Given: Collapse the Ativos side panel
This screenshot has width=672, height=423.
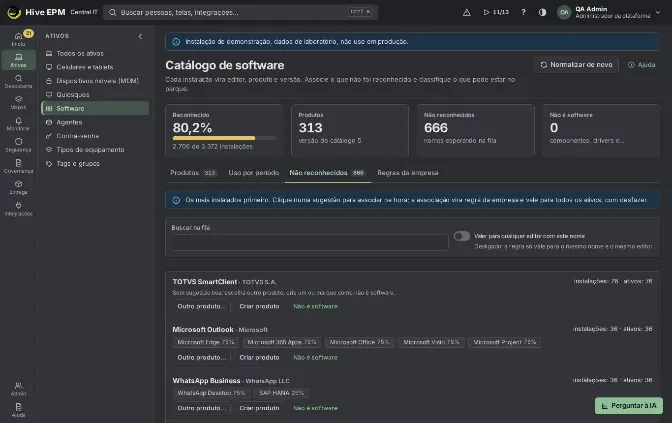Looking at the screenshot, I should (x=140, y=36).
